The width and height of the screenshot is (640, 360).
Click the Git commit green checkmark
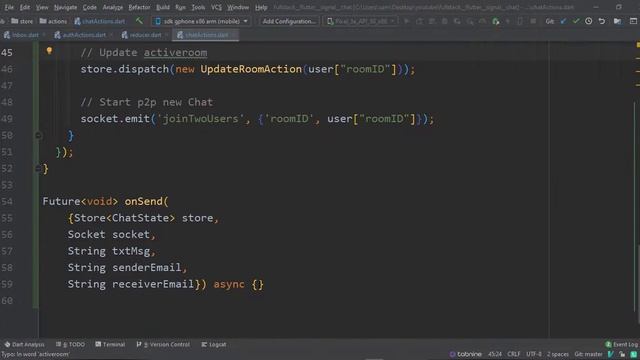(x=576, y=21)
